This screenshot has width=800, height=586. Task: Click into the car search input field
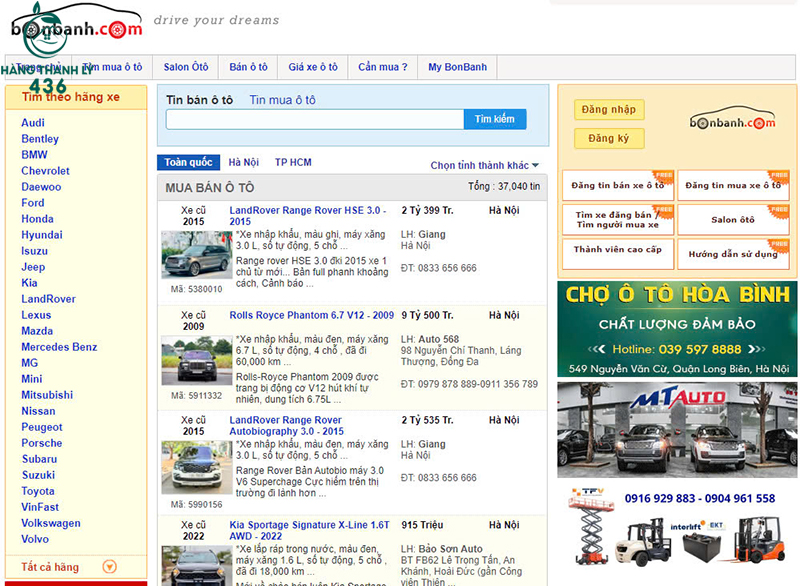point(315,119)
